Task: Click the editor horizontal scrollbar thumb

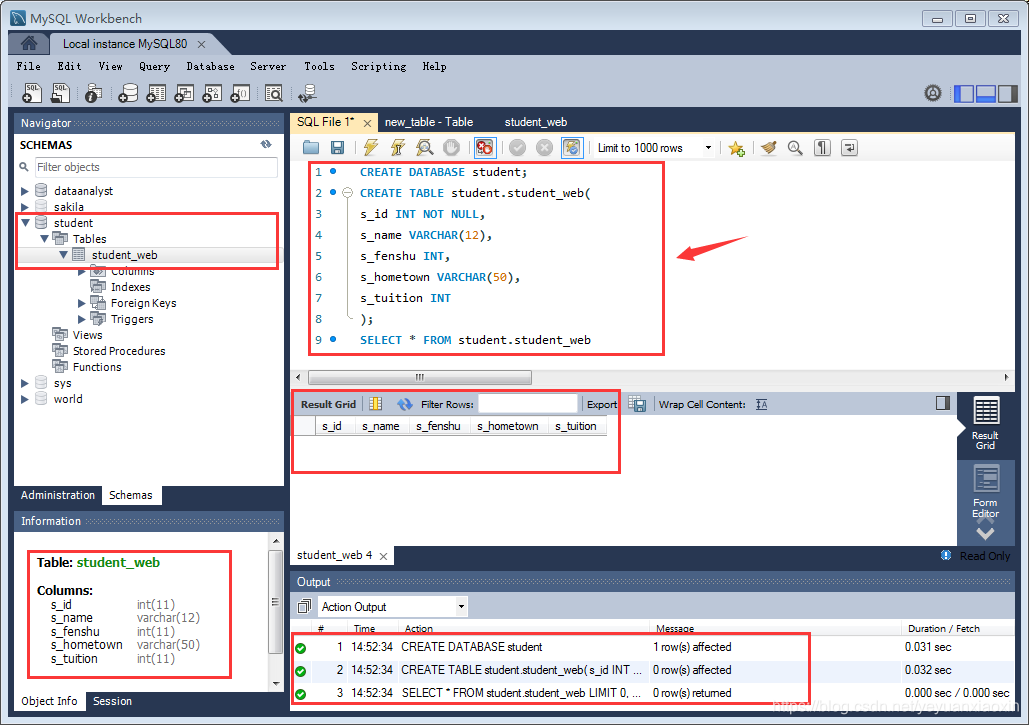Action: coord(420,377)
